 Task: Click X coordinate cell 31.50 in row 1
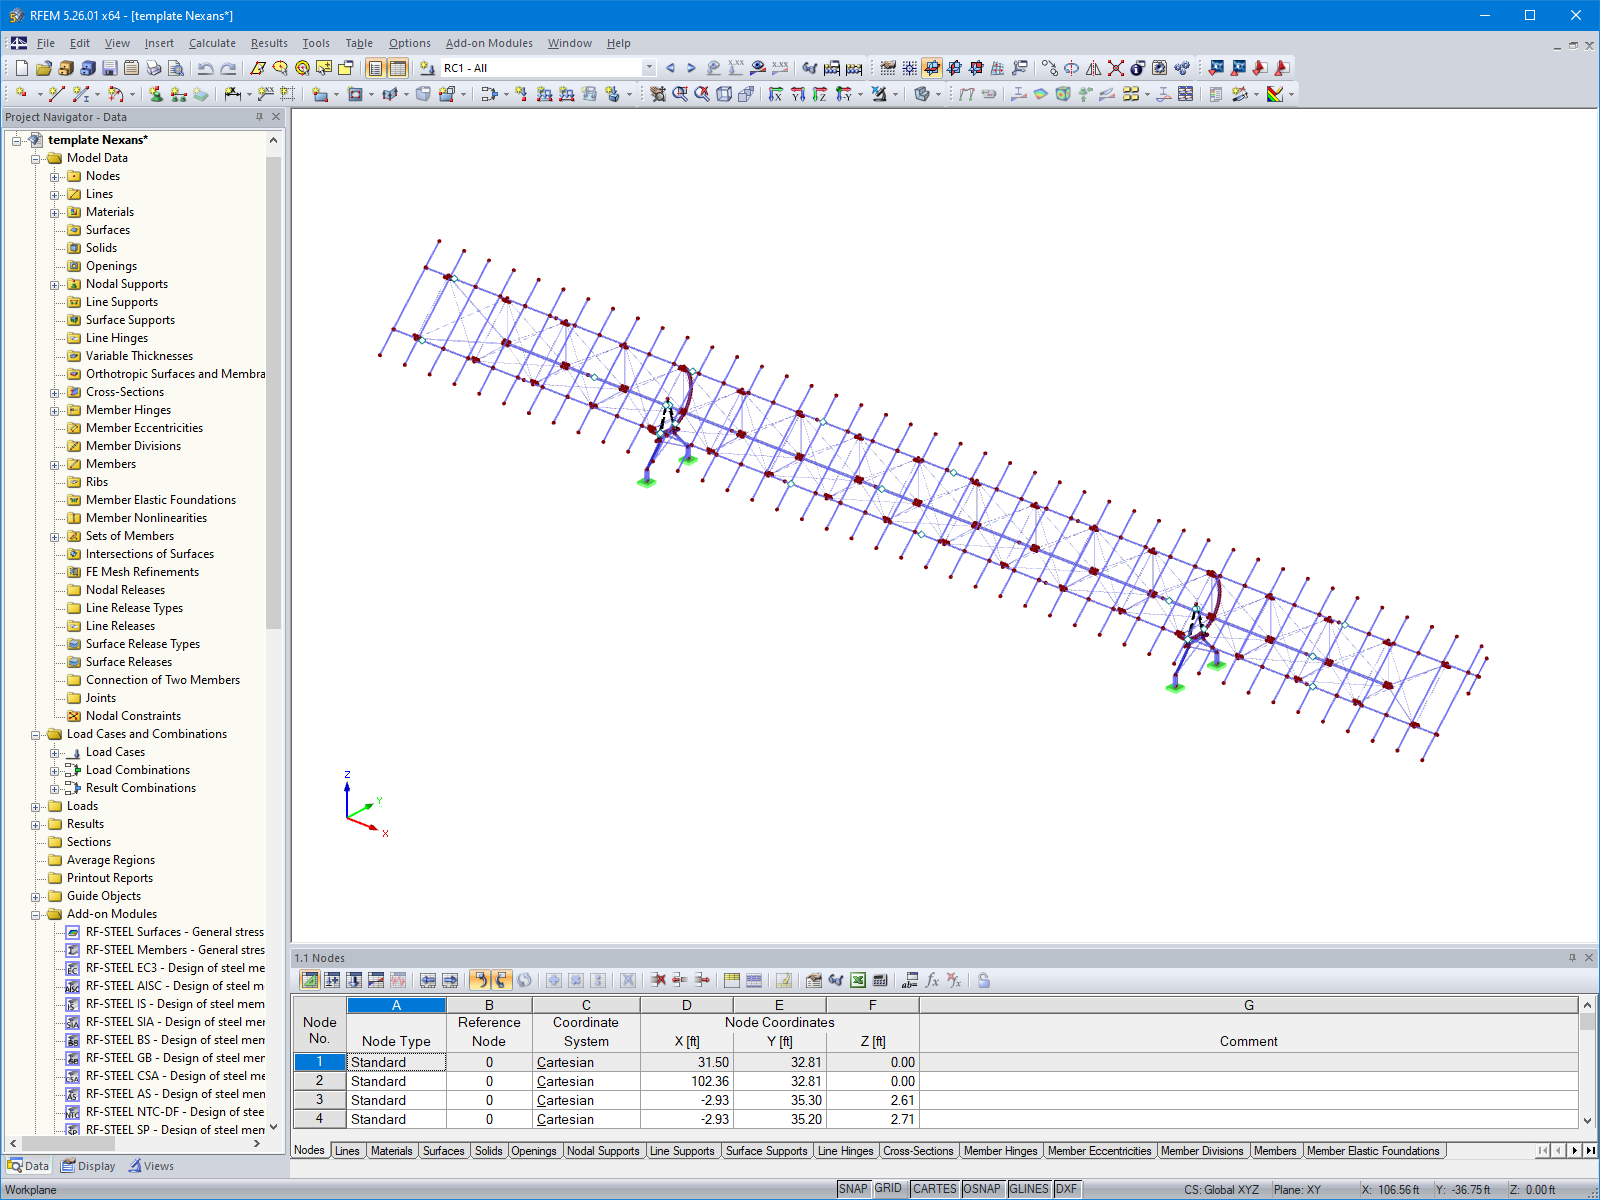pos(687,1062)
